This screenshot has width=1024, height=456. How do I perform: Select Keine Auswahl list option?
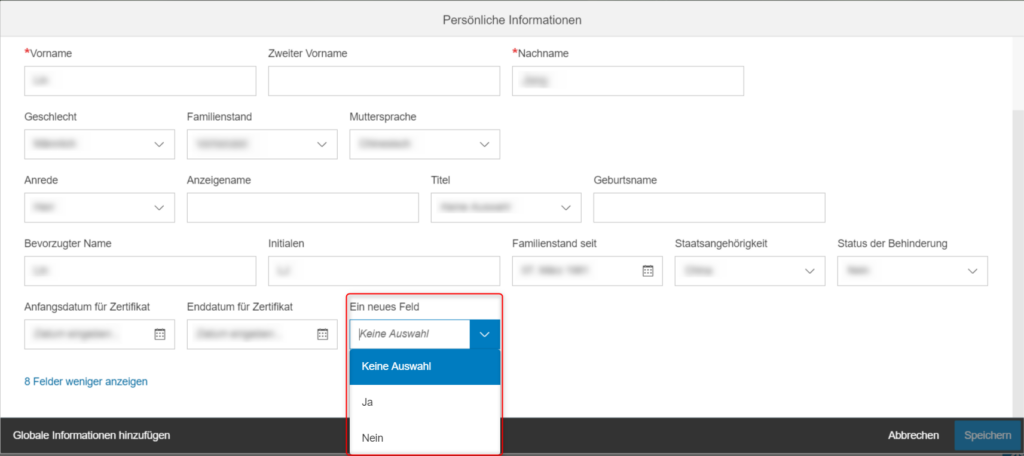point(425,367)
